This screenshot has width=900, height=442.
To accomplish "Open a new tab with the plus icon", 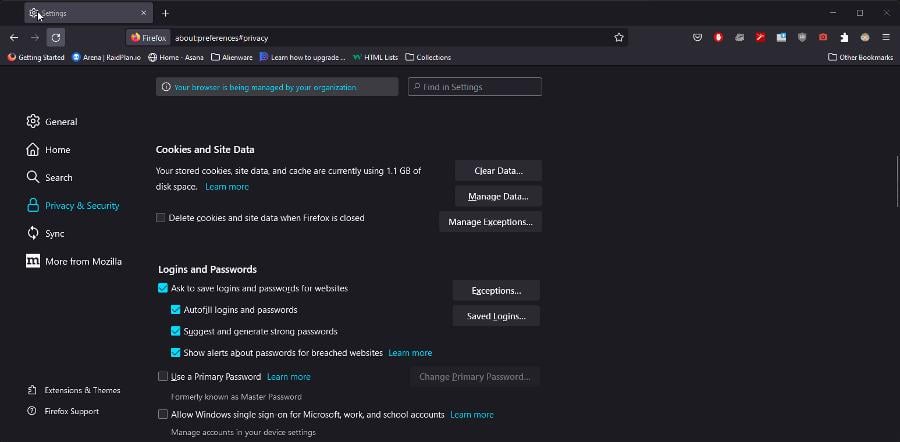I will coord(165,13).
